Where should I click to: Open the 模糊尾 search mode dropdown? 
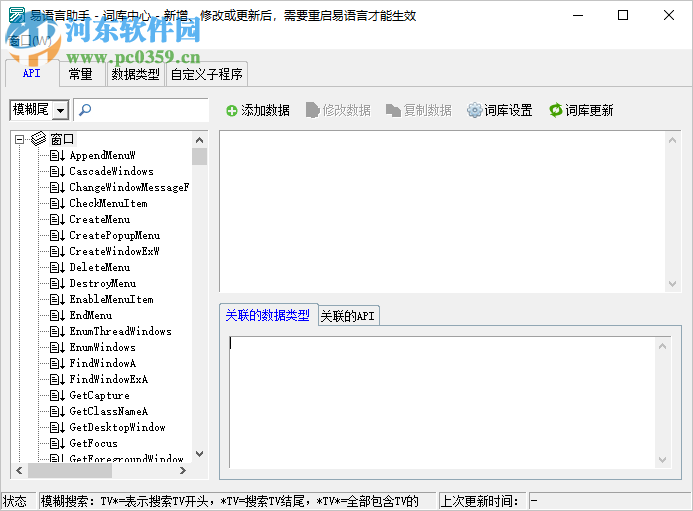(61, 110)
